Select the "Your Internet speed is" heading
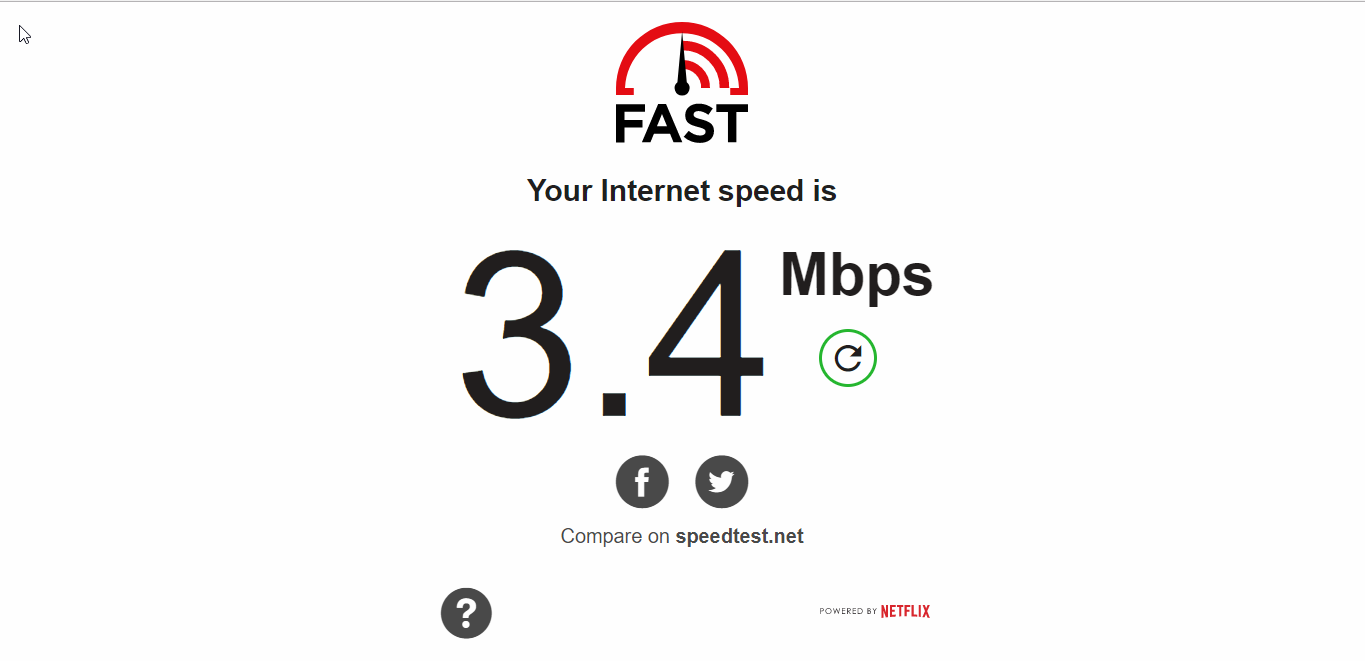Viewport: 1365px width, 661px height. pos(682,191)
